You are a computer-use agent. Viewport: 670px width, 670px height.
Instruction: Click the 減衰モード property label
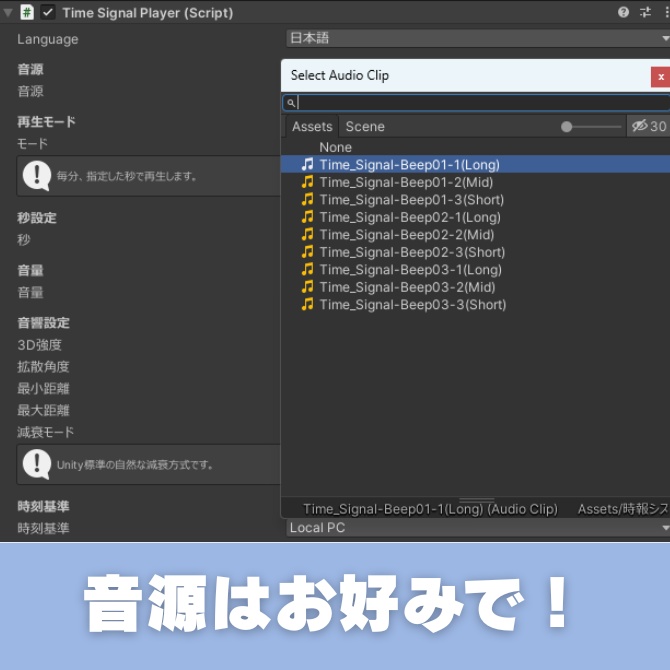click(45, 432)
